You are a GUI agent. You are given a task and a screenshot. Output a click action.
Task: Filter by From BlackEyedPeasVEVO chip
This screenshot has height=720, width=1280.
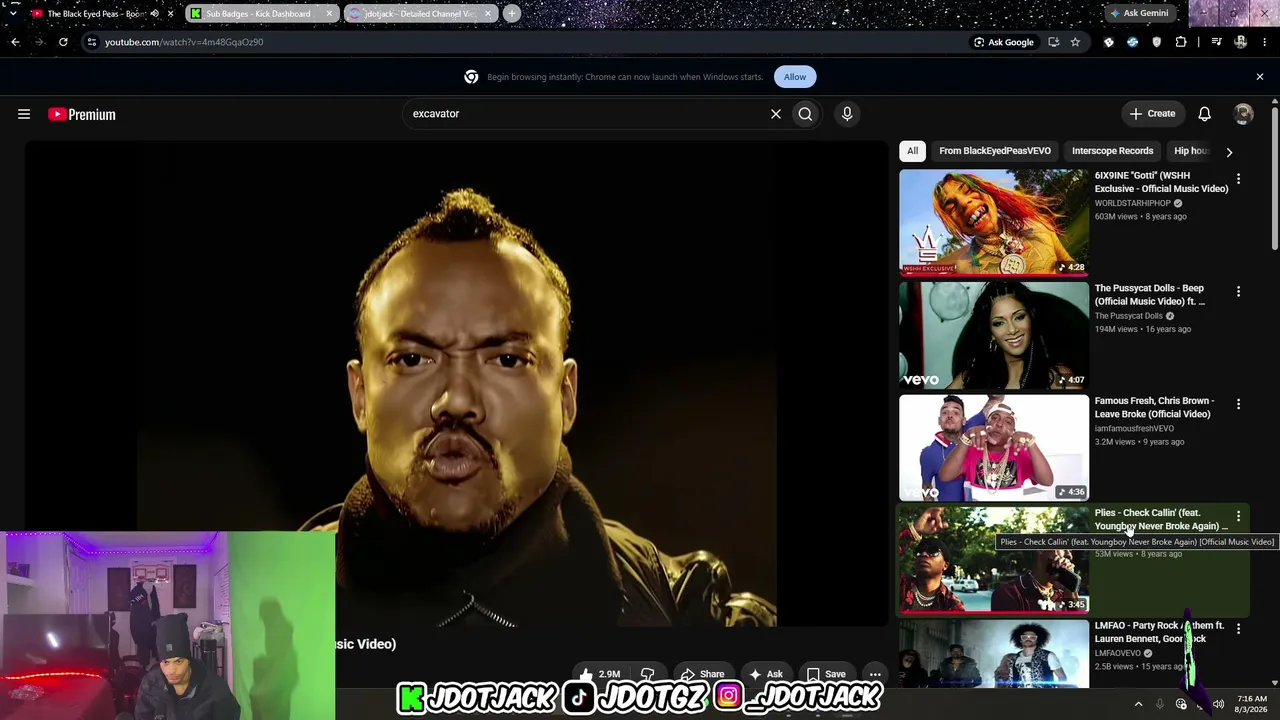pyautogui.click(x=995, y=151)
